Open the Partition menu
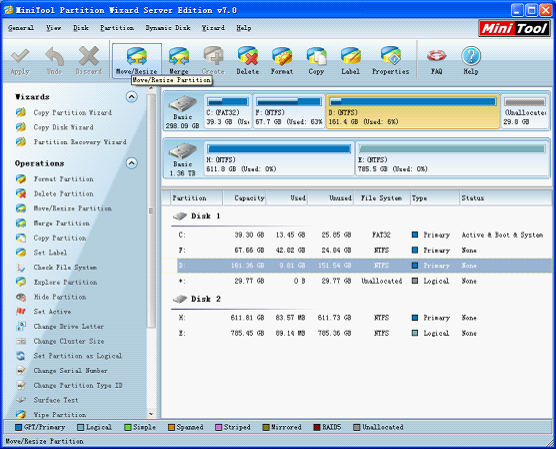Screen dimensions: 556x449 coord(117,28)
